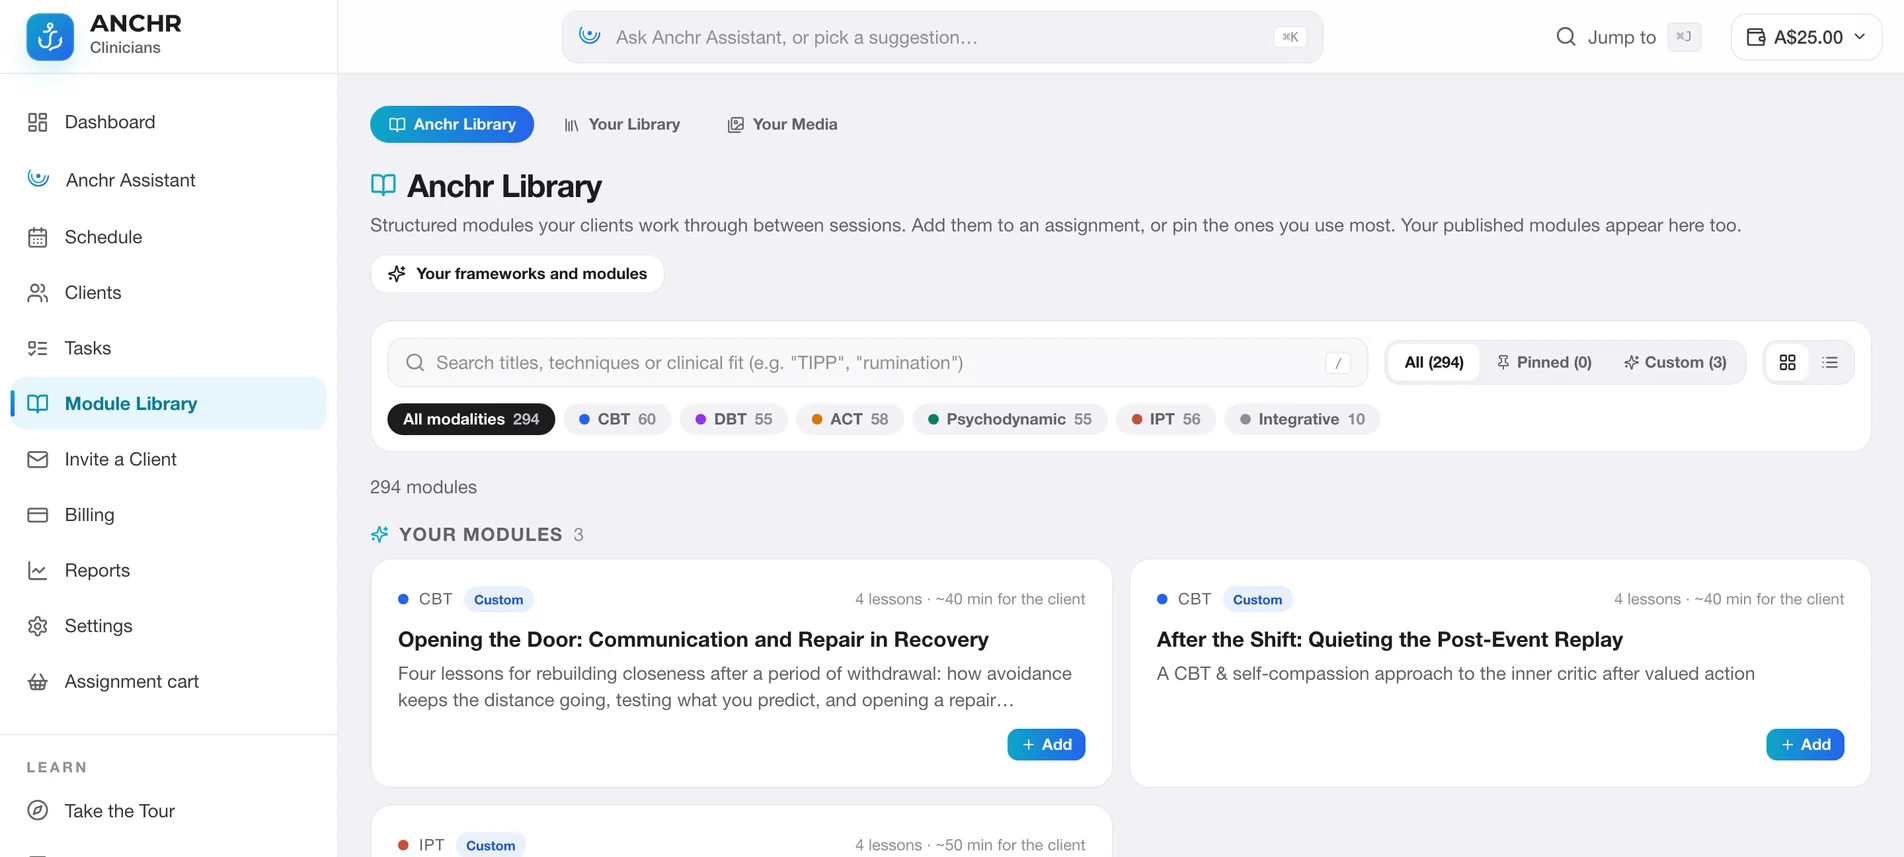This screenshot has width=1904, height=857.
Task: Open Opening the Door: Communication module title
Action: click(x=693, y=640)
